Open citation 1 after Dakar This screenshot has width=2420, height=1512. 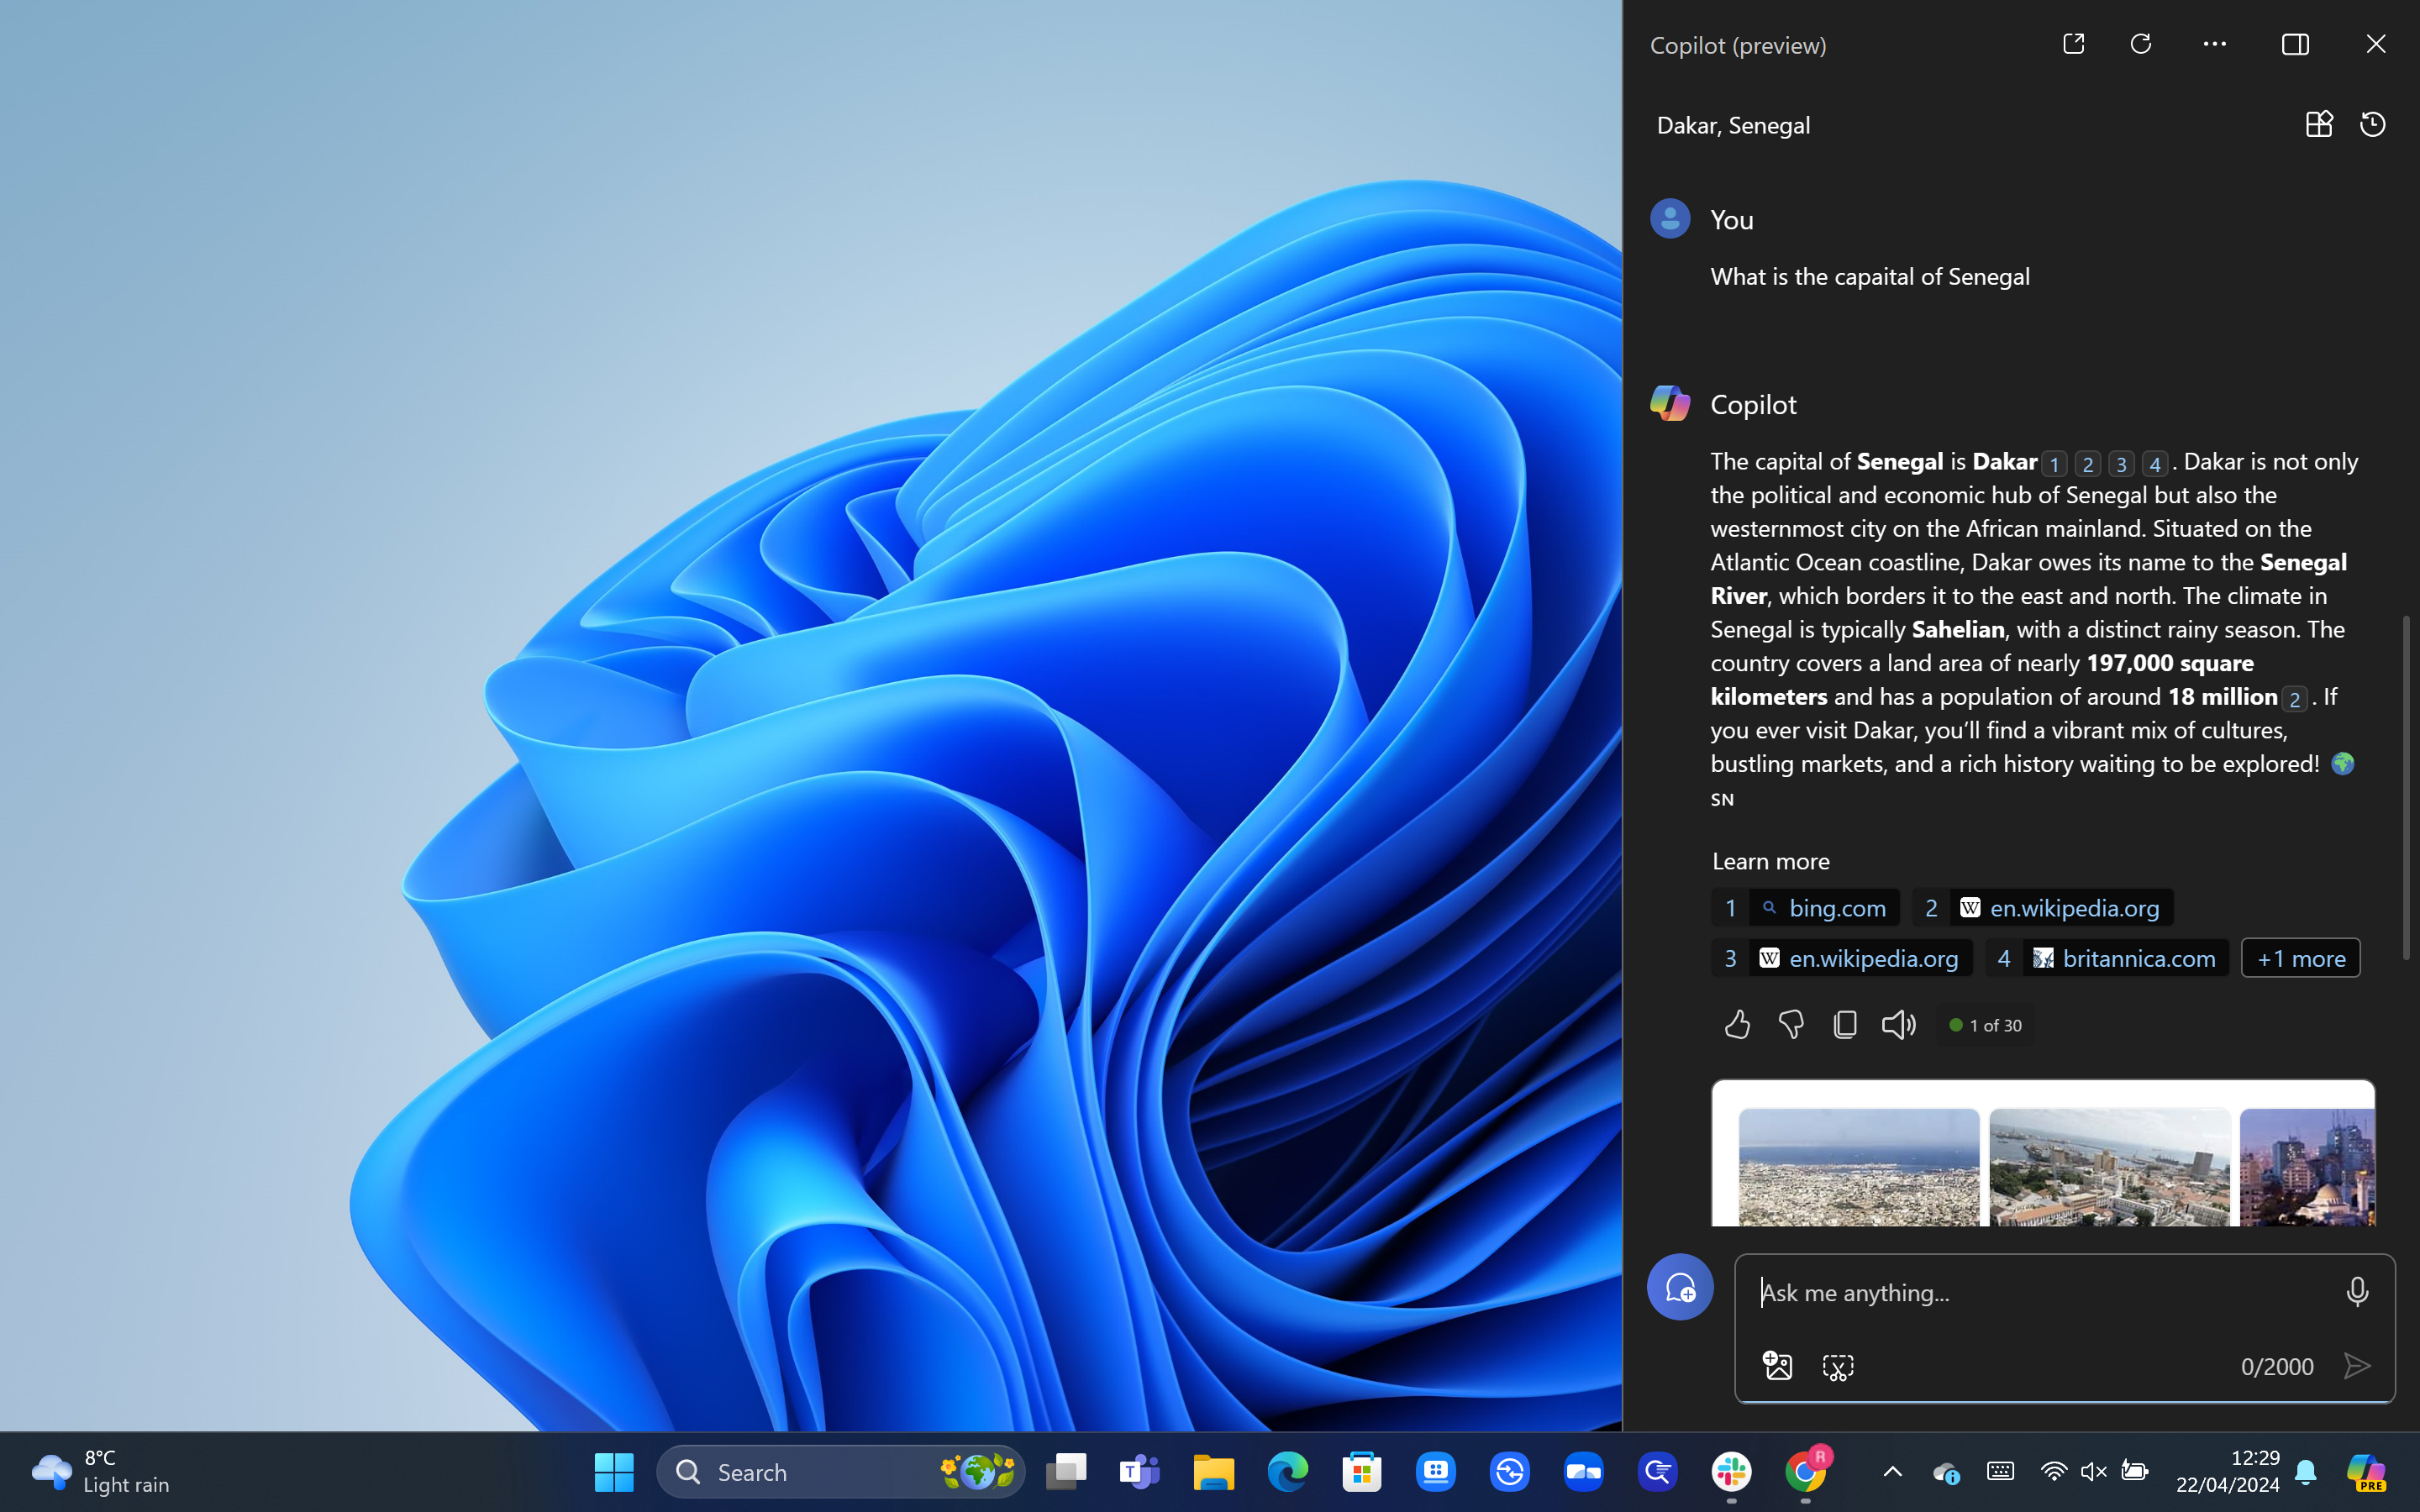click(2054, 464)
